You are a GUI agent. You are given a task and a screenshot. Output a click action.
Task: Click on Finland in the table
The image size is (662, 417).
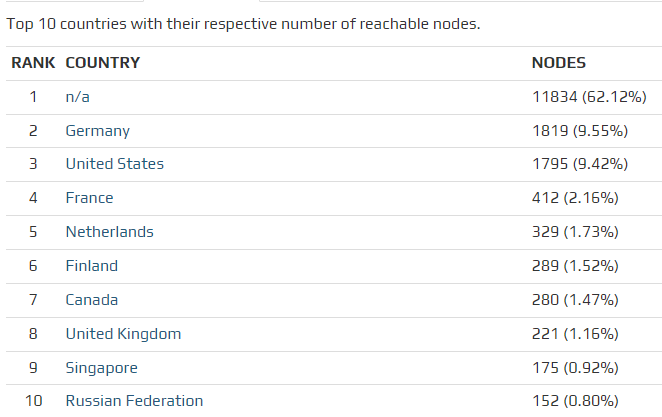coord(92,266)
